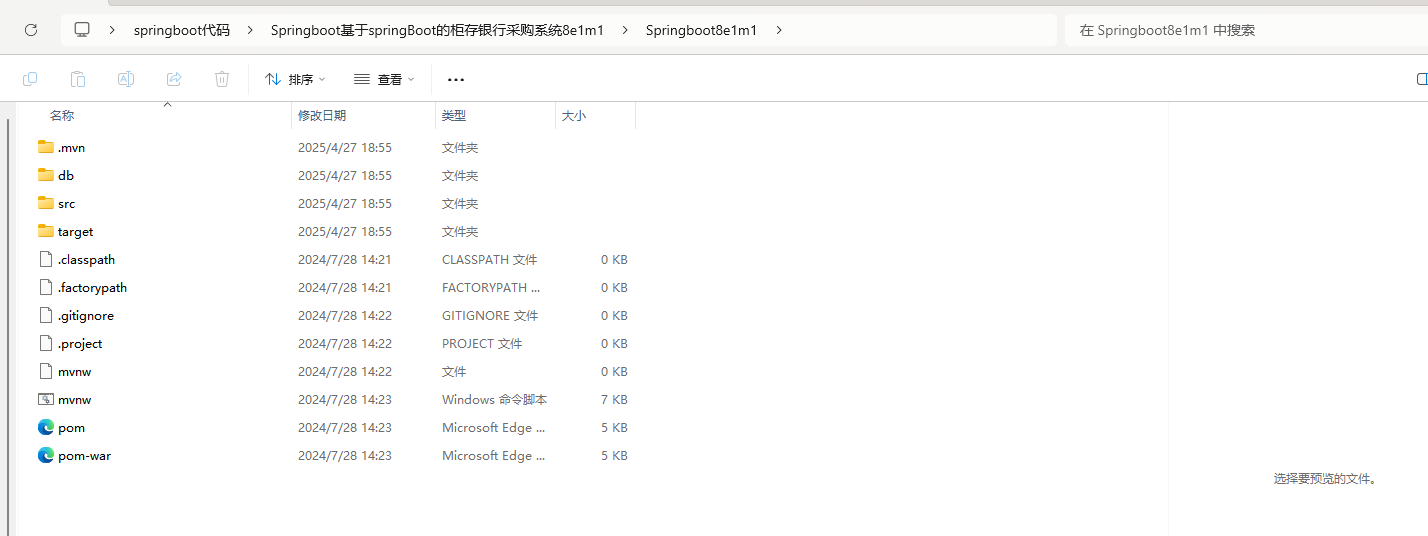Click the FACTORYPATH type cell
Image resolution: width=1428 pixels, height=536 pixels.
tap(491, 287)
